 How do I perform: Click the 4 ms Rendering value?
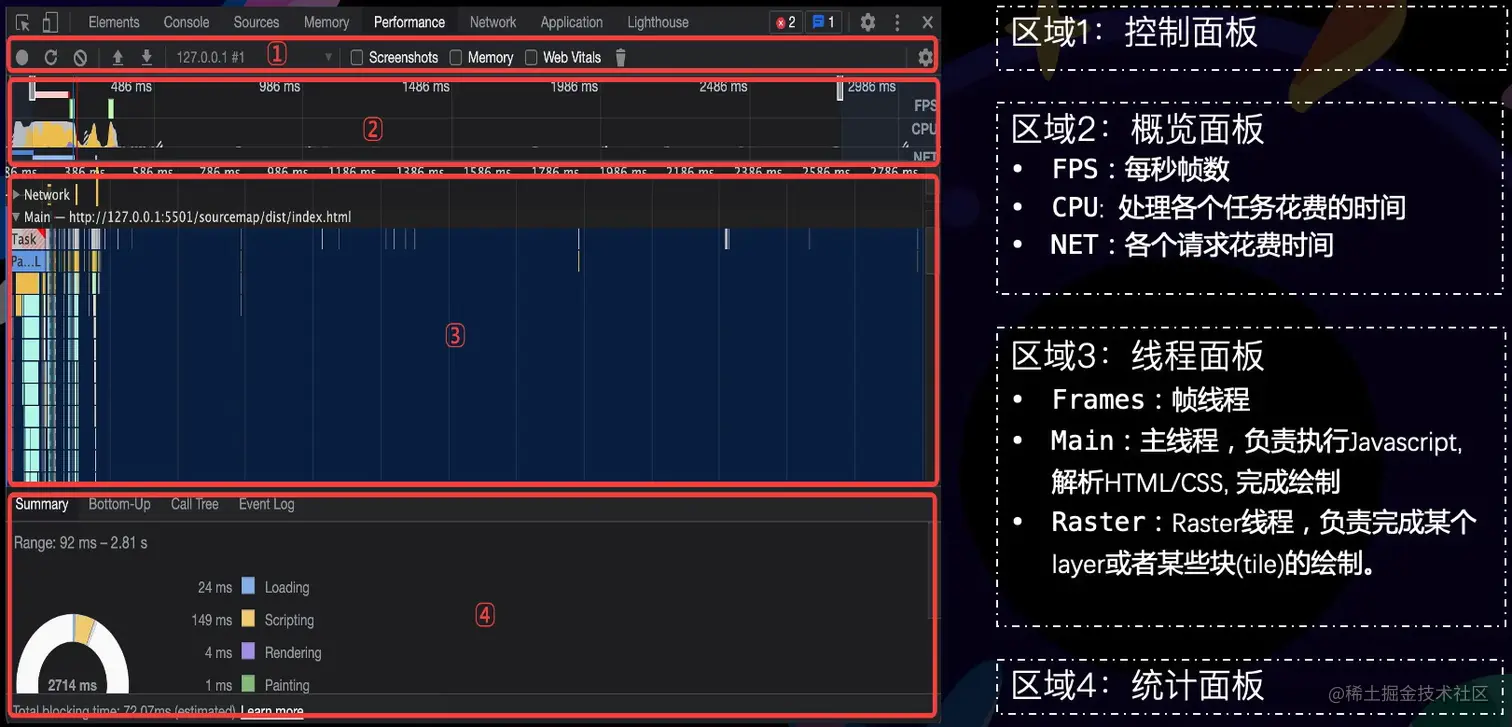[x=218, y=653]
